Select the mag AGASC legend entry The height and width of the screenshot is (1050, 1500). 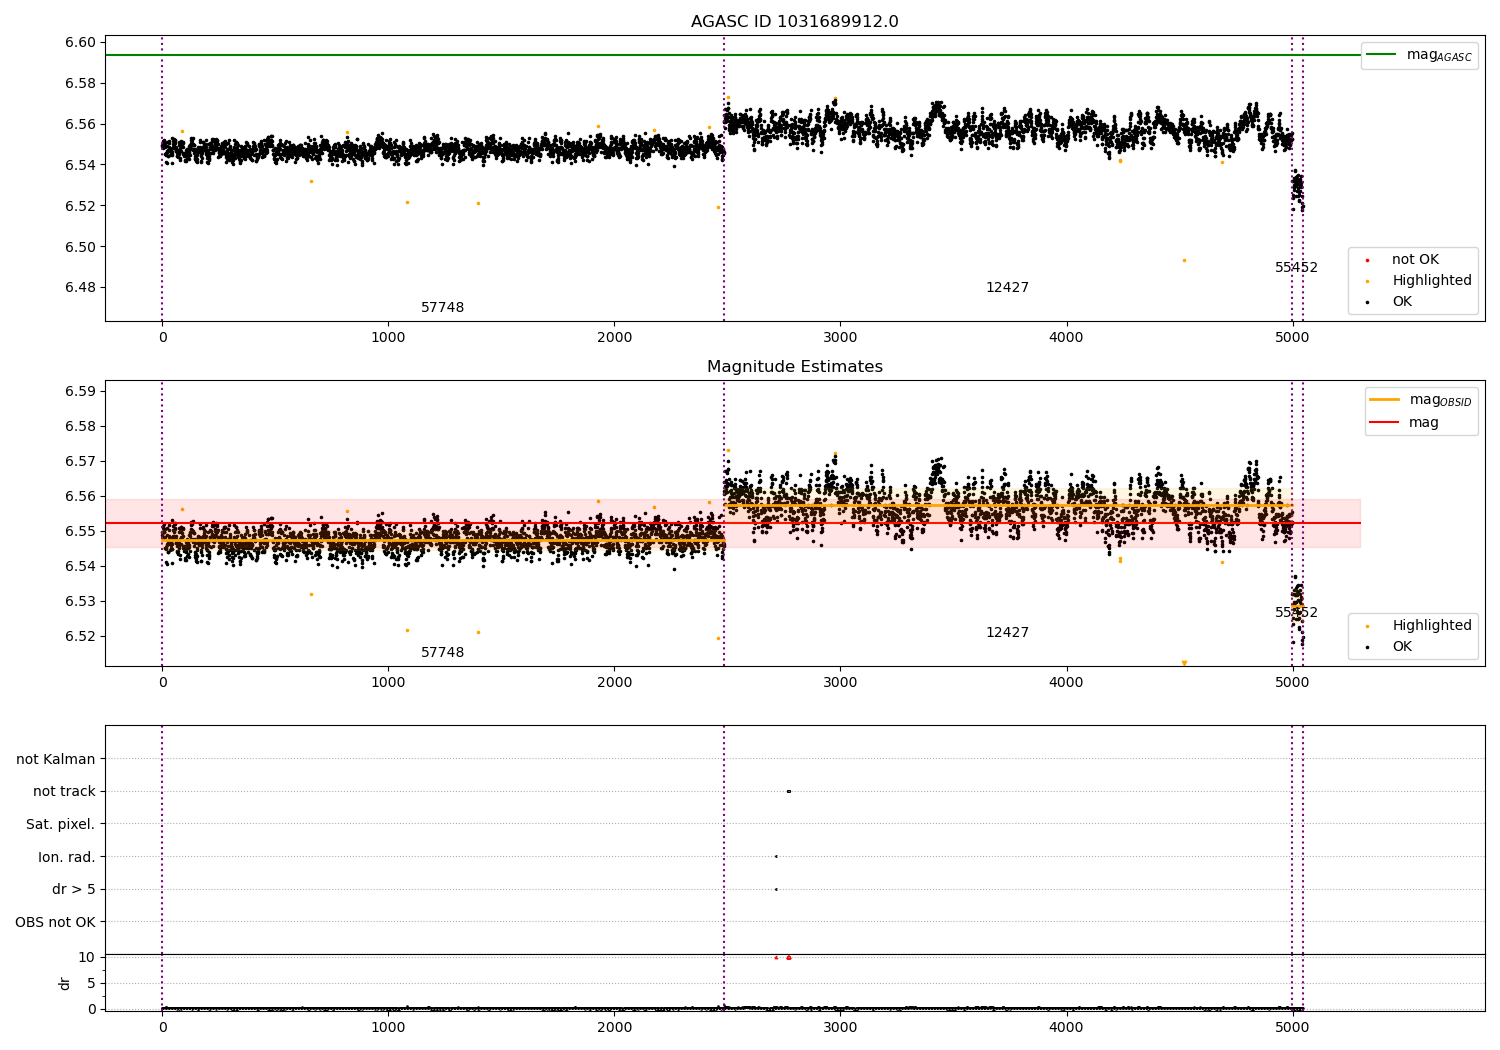[1420, 55]
